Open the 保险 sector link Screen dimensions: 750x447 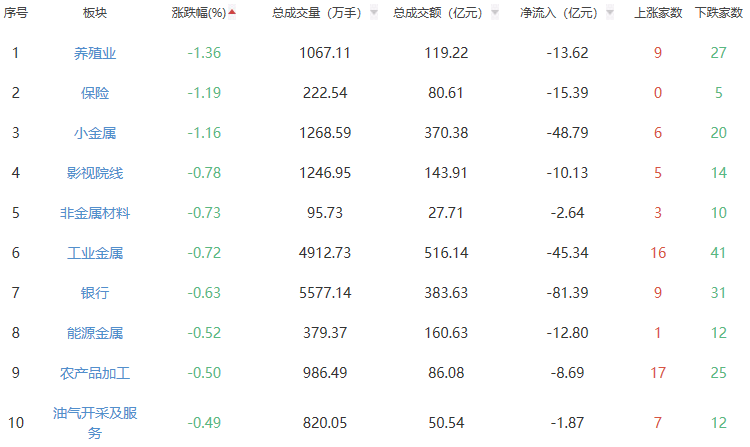click(x=95, y=93)
